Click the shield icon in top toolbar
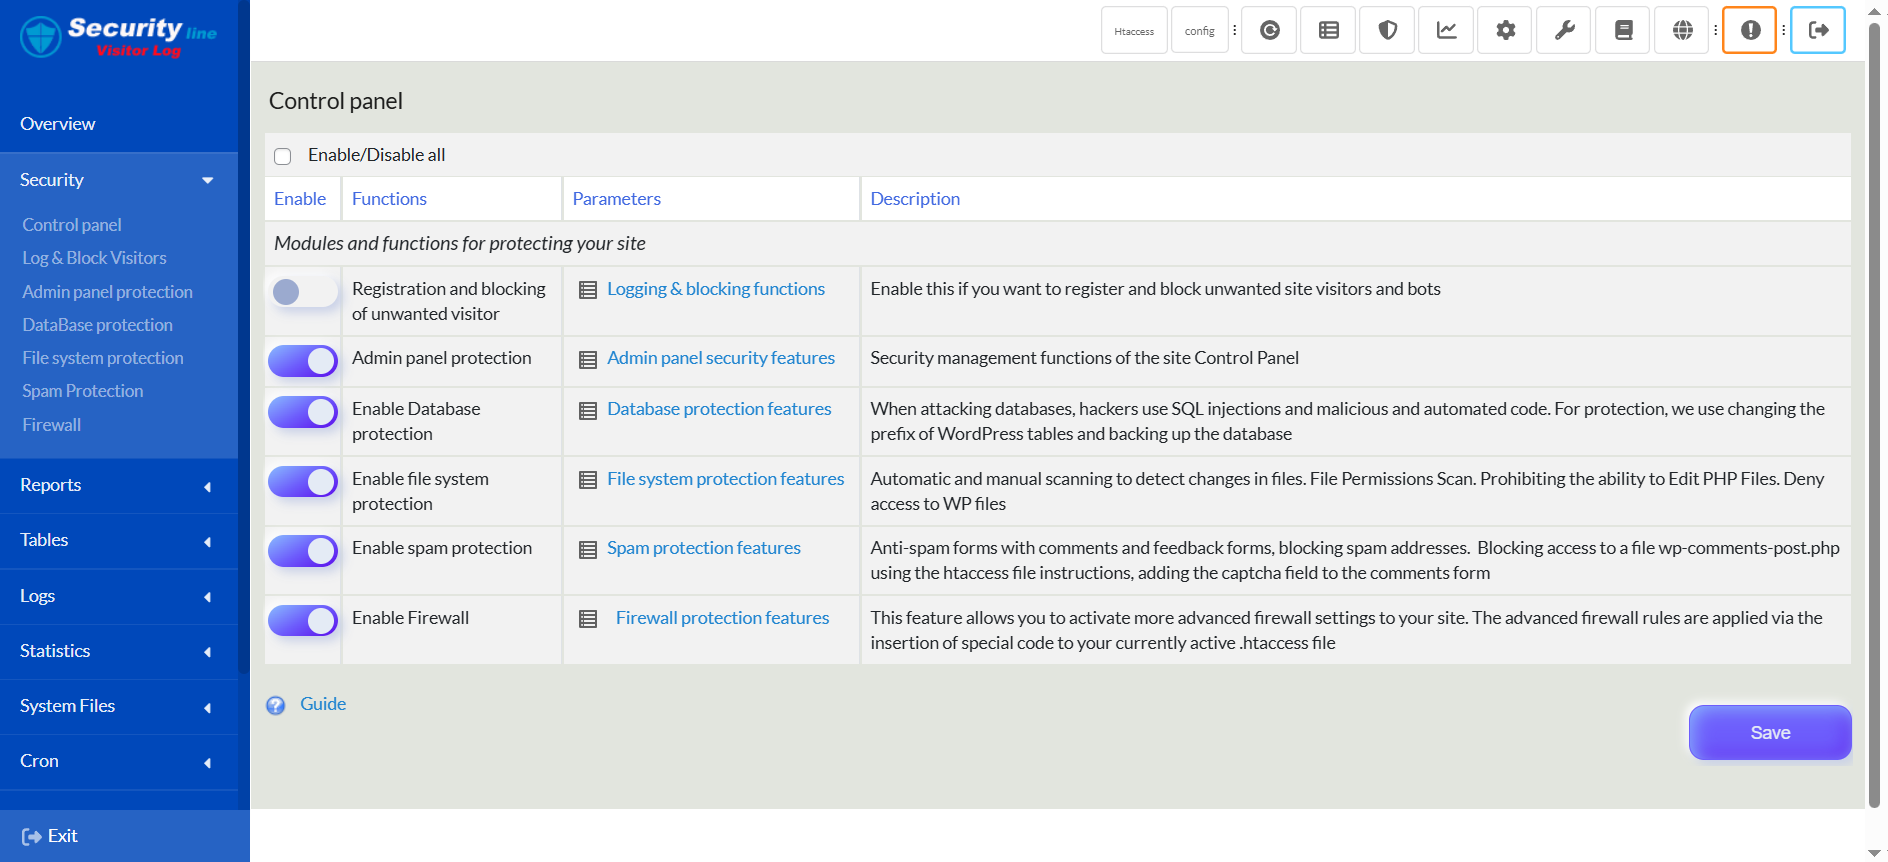1888x862 pixels. [x=1387, y=30]
